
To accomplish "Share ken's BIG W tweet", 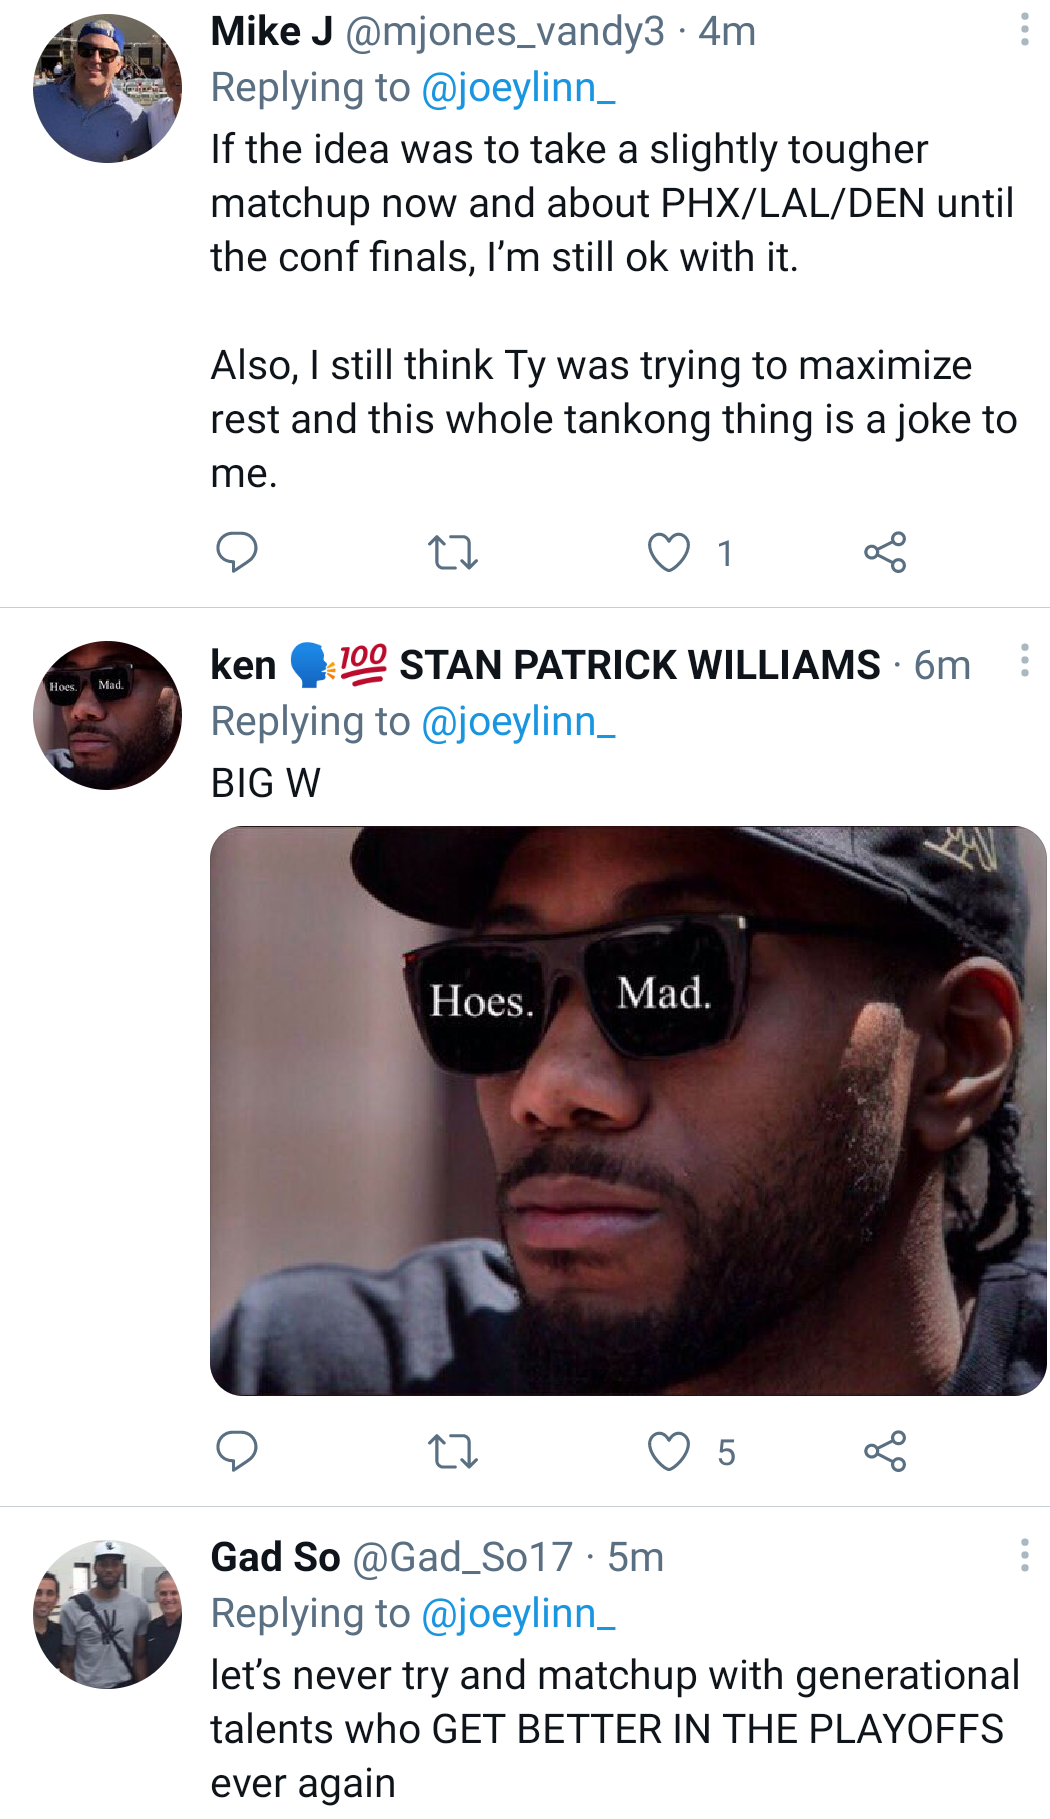I will (885, 1451).
